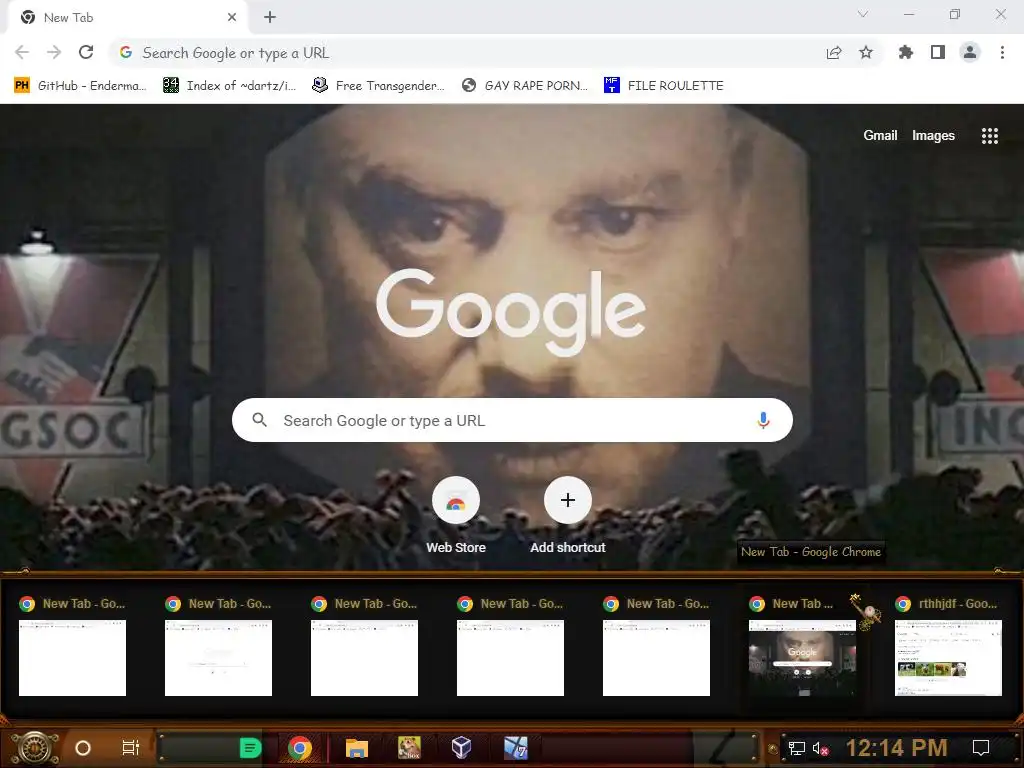Open the tab search chevron

pos(863,14)
